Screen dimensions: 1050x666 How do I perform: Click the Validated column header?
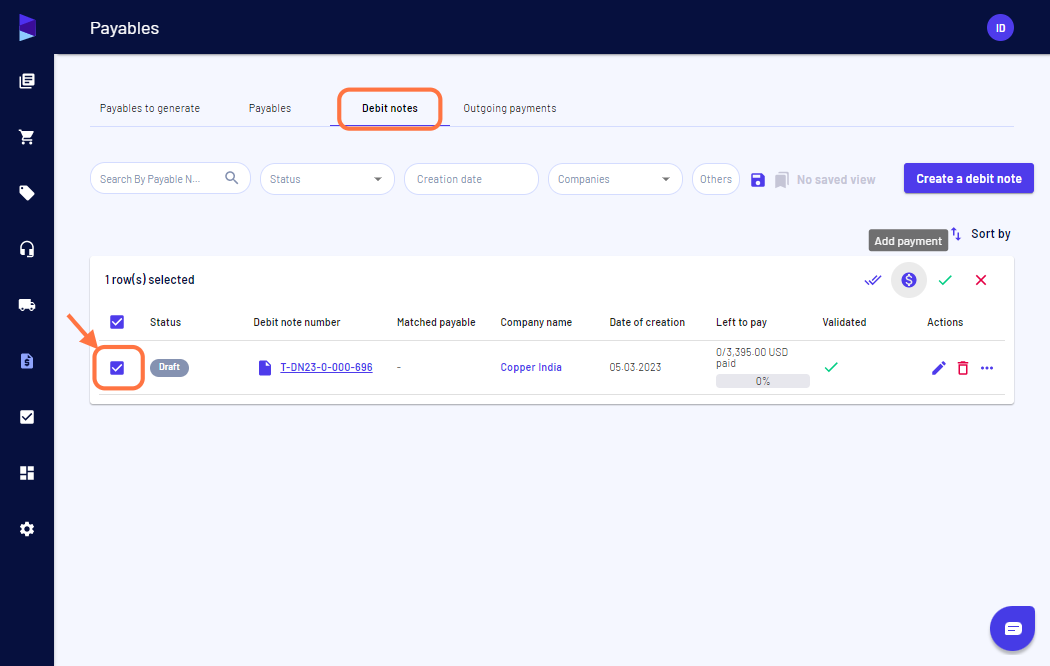tap(844, 322)
